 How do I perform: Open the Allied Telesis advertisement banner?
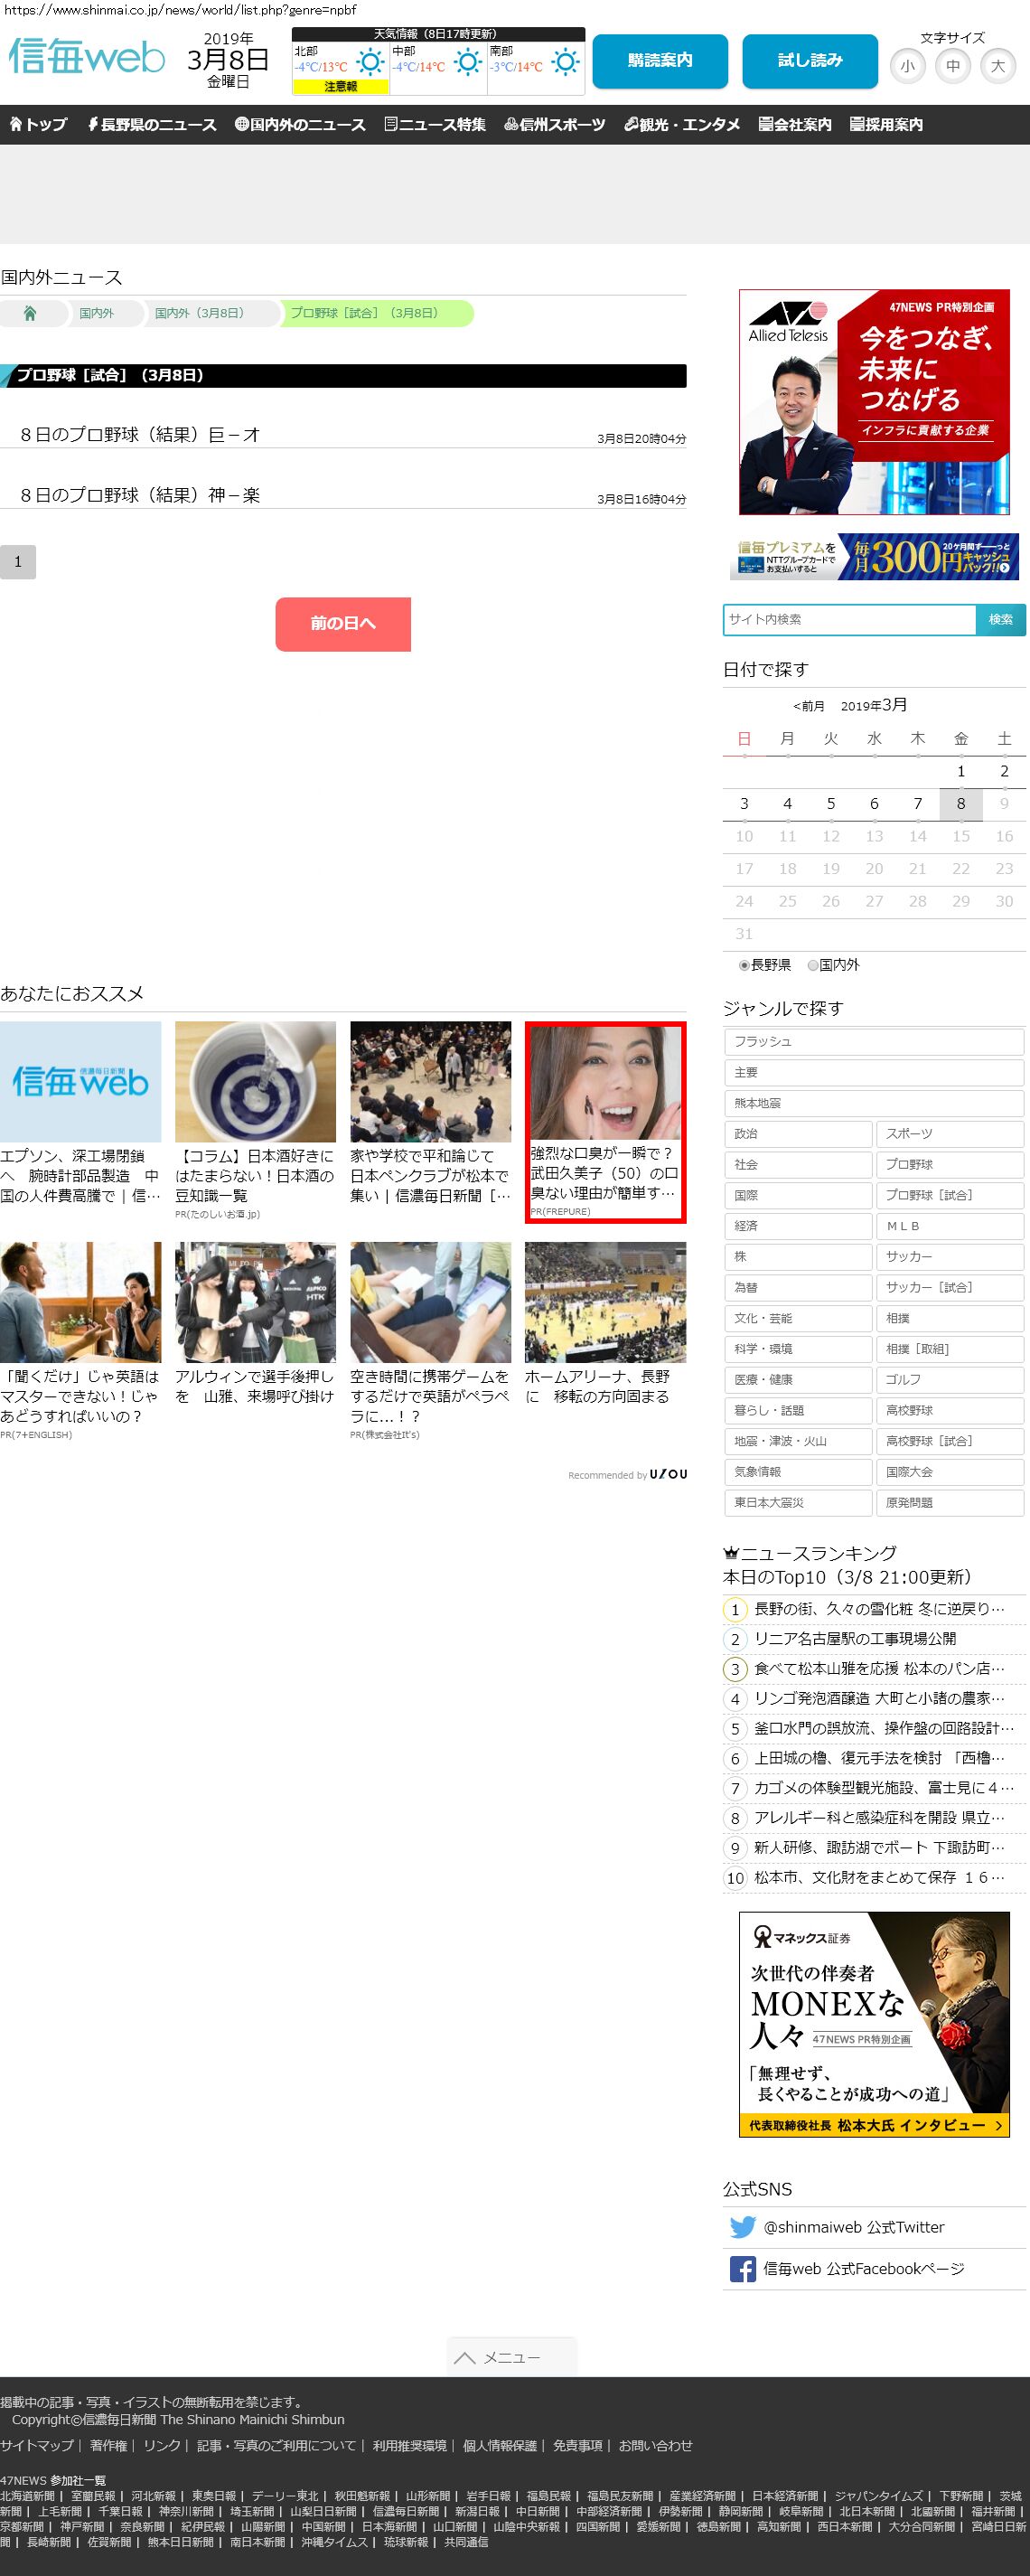point(874,402)
